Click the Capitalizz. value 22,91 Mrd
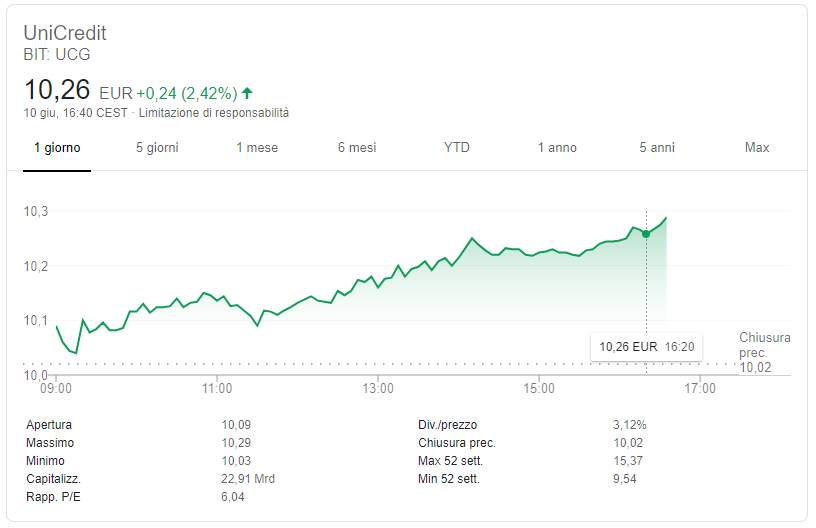The width and height of the screenshot is (816, 528). pos(248,479)
